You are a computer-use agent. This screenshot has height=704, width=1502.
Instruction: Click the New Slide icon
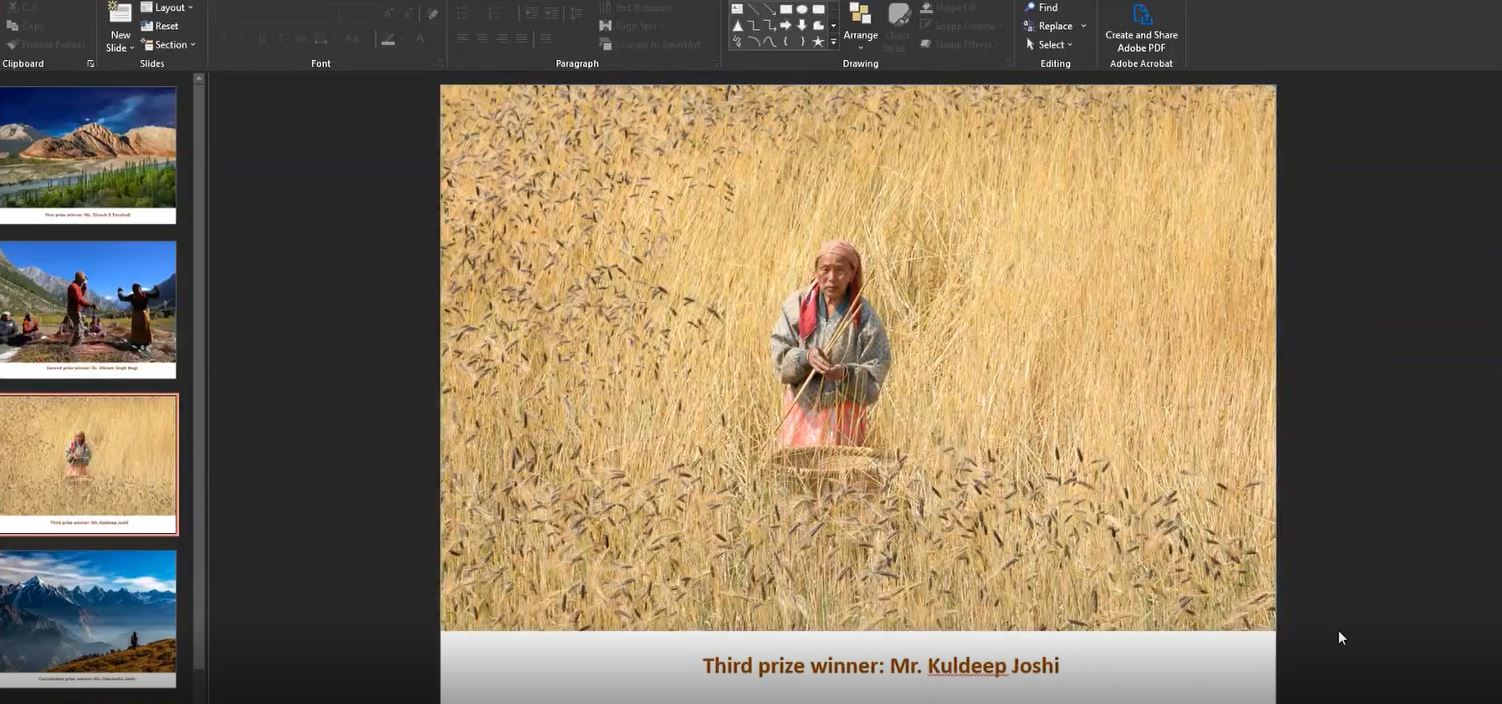[x=120, y=14]
